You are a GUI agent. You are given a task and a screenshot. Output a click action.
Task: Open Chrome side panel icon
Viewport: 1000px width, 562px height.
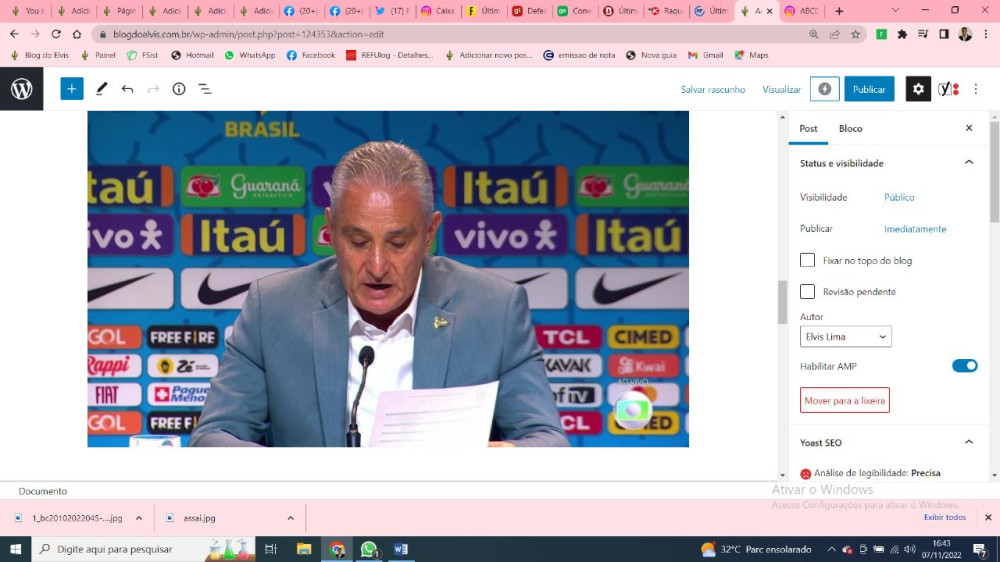click(x=944, y=34)
